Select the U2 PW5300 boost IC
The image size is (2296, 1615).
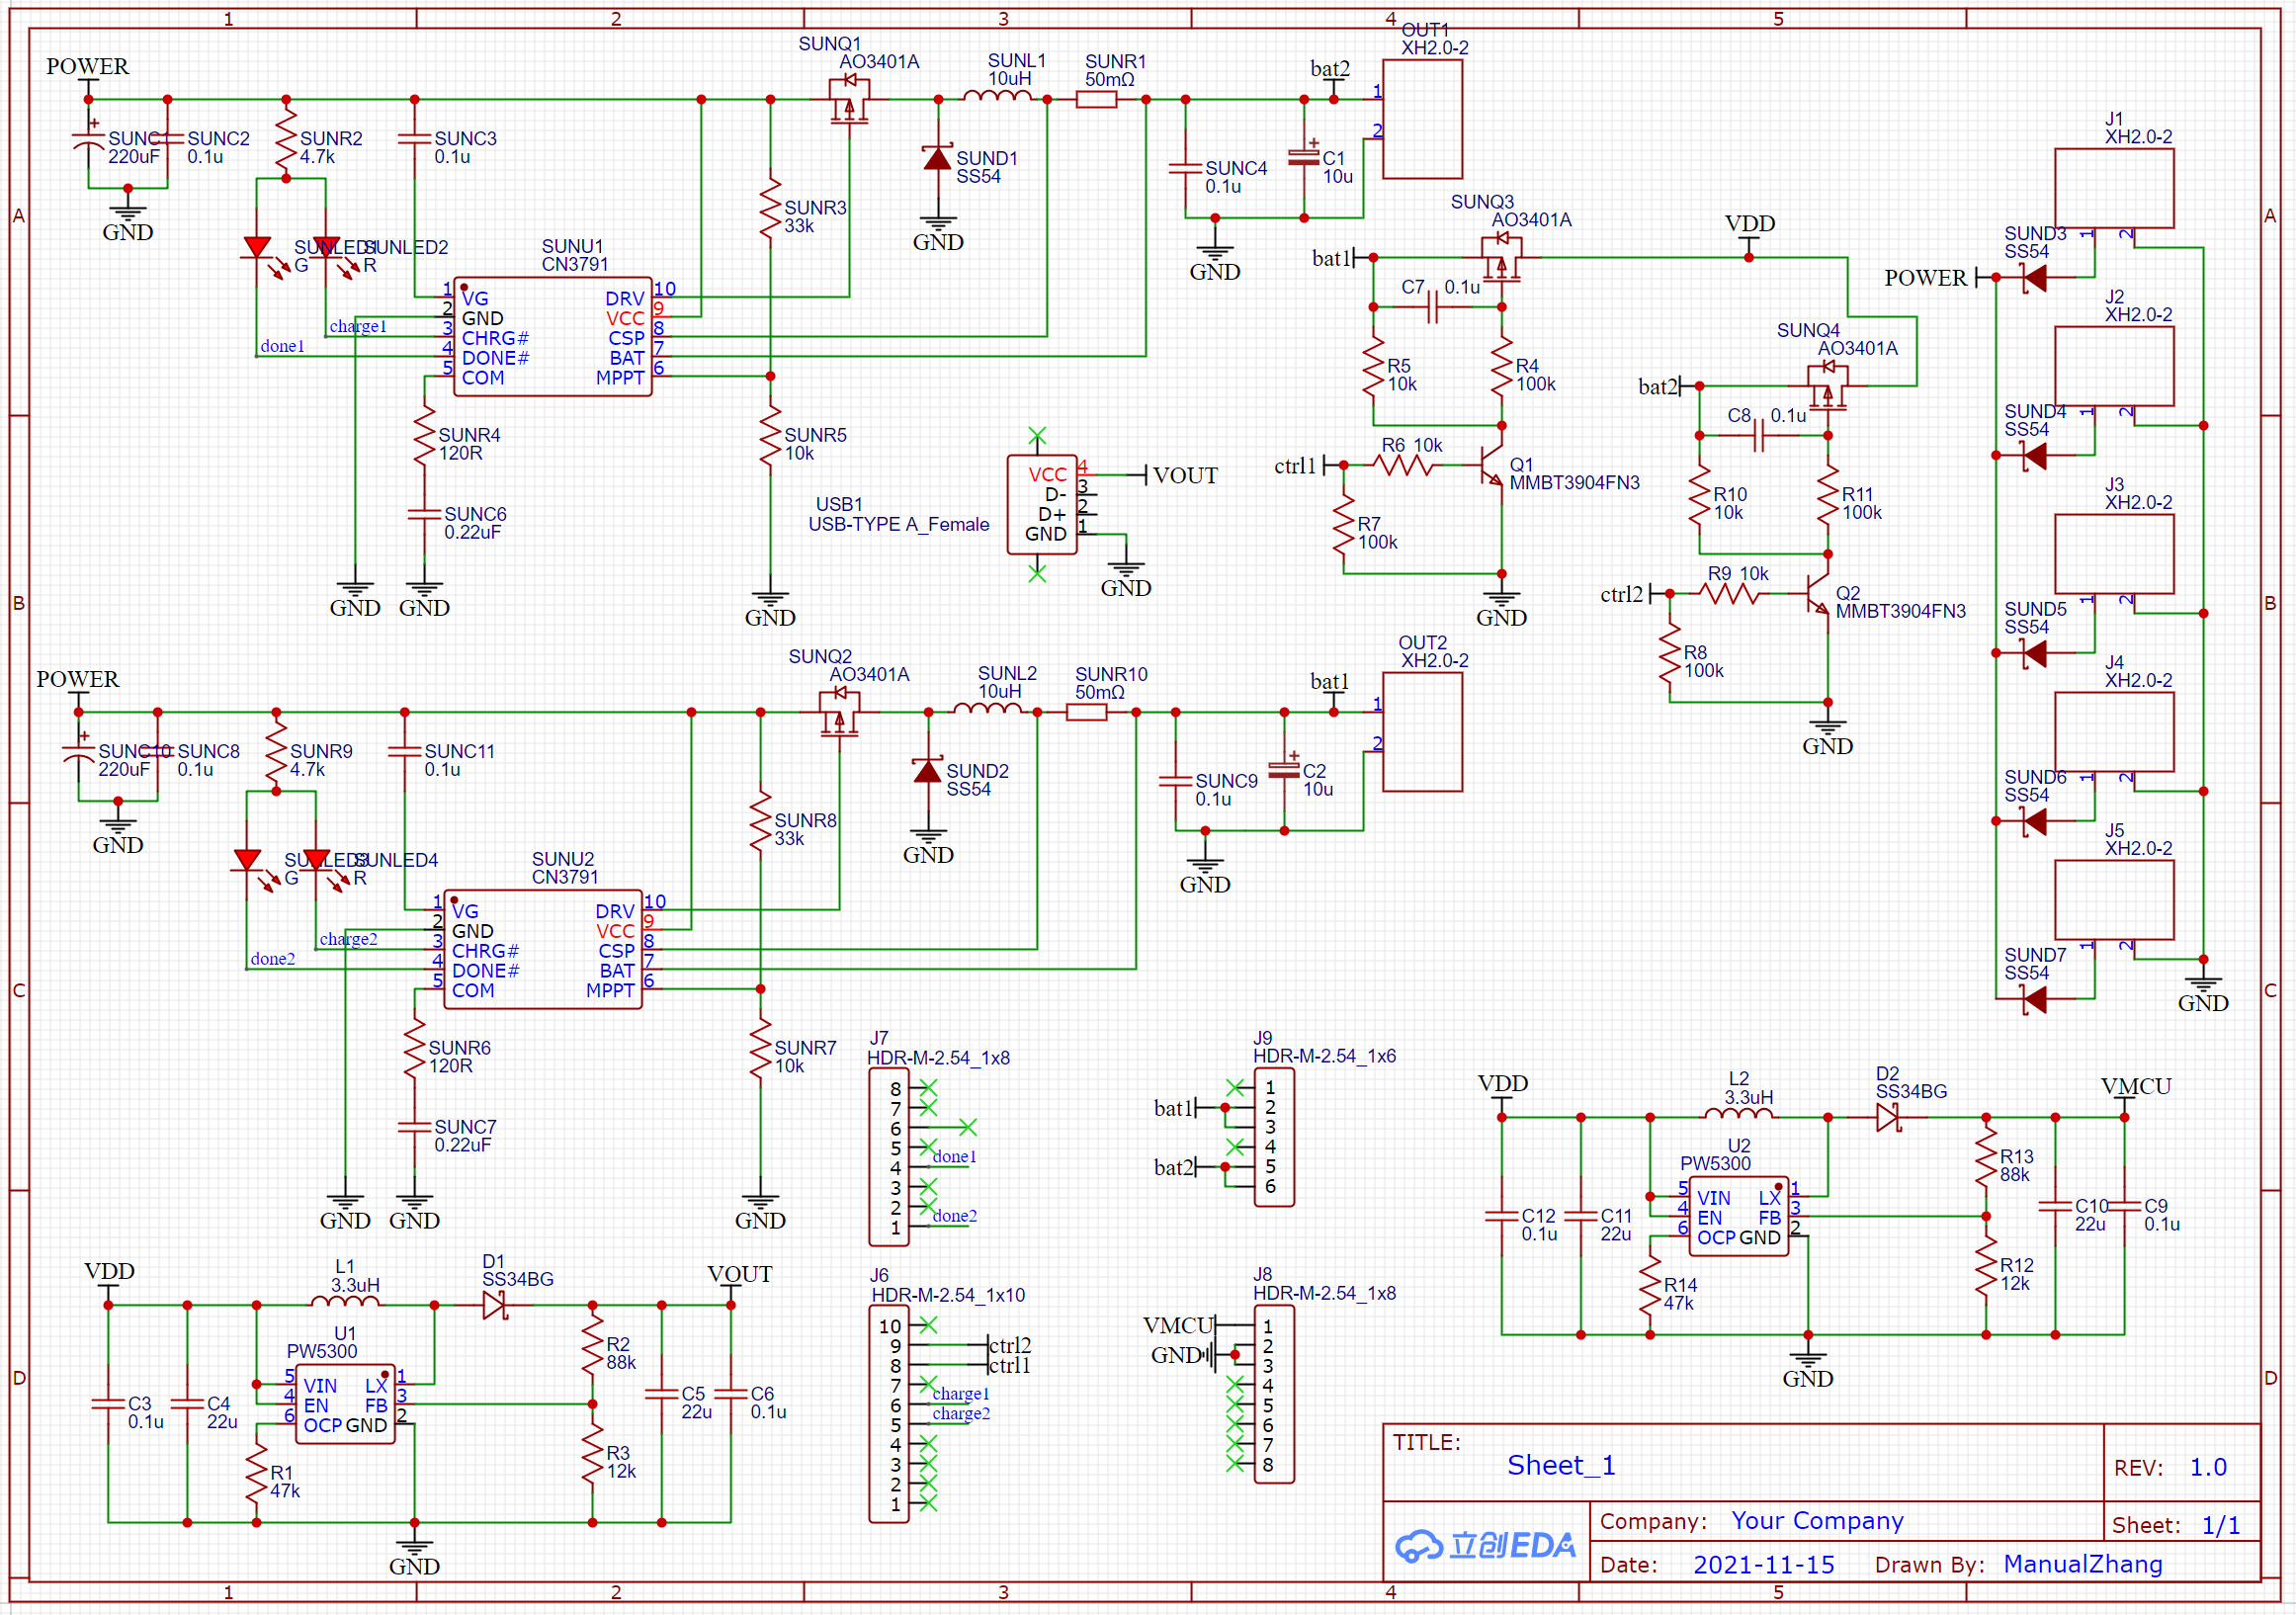(x=1738, y=1216)
